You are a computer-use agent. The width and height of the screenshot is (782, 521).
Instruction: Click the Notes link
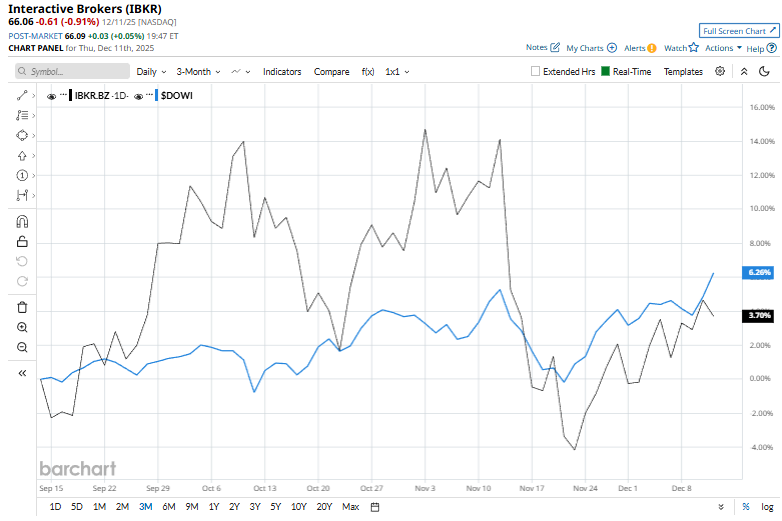pyautogui.click(x=537, y=47)
